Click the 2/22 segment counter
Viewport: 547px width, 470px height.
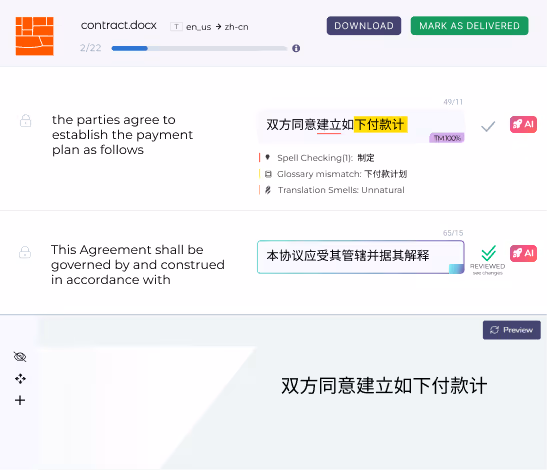(90, 48)
